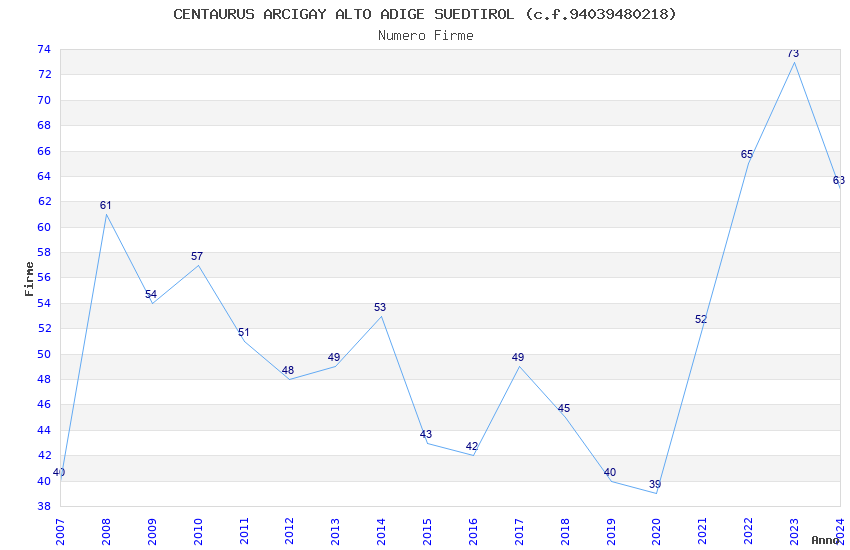The image size is (850, 550).
Task: Select the 2015 data point labeled 43
Action: coord(426,434)
